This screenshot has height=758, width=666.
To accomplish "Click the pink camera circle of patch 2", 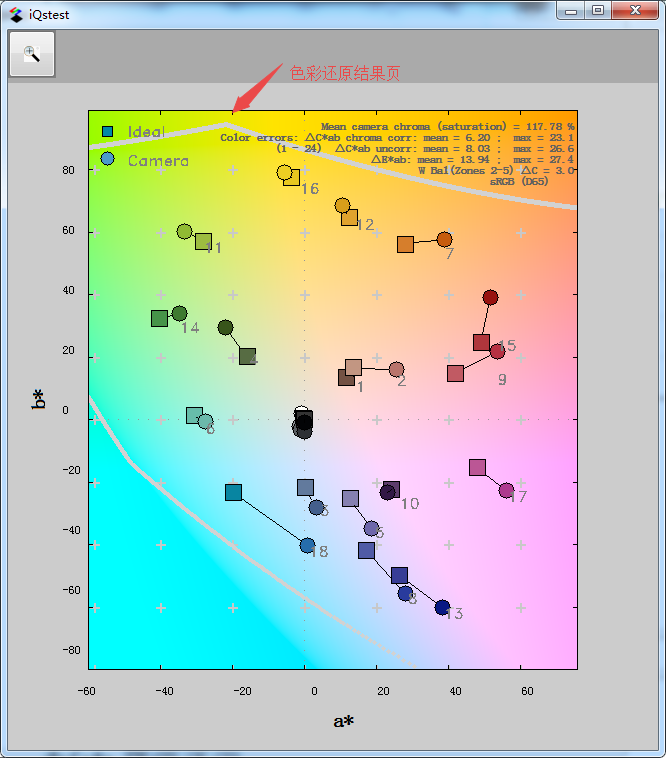I will (x=397, y=369).
